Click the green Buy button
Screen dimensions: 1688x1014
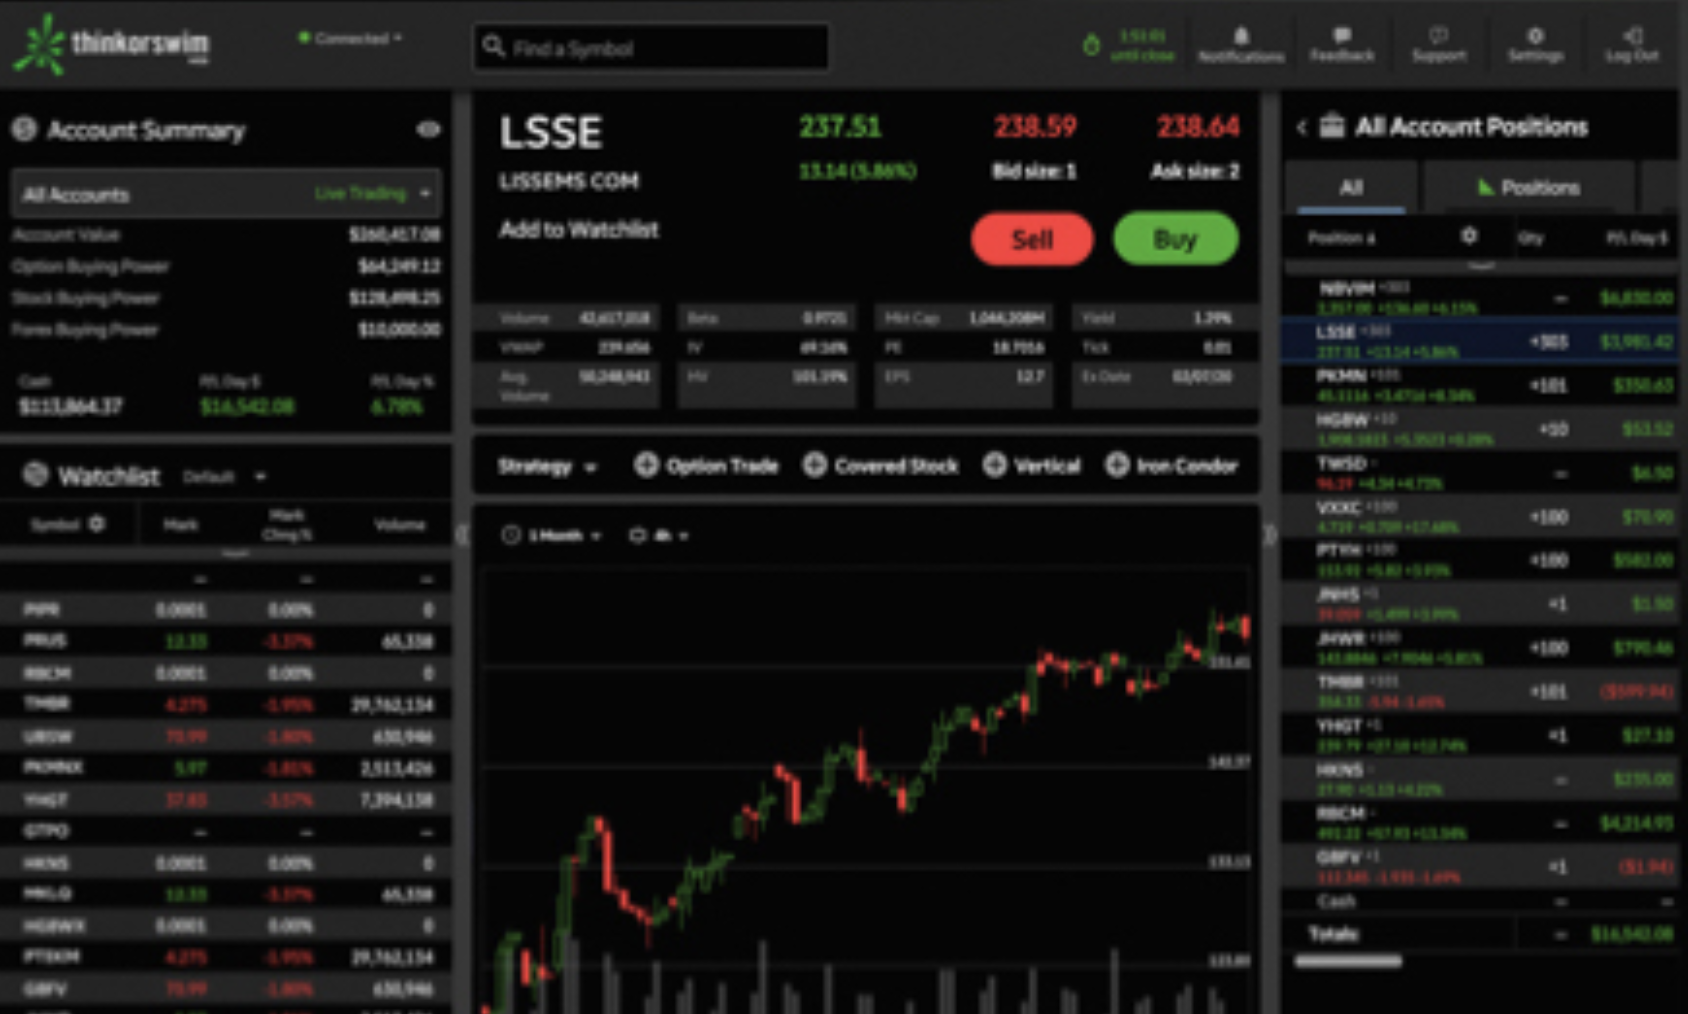click(x=1176, y=239)
